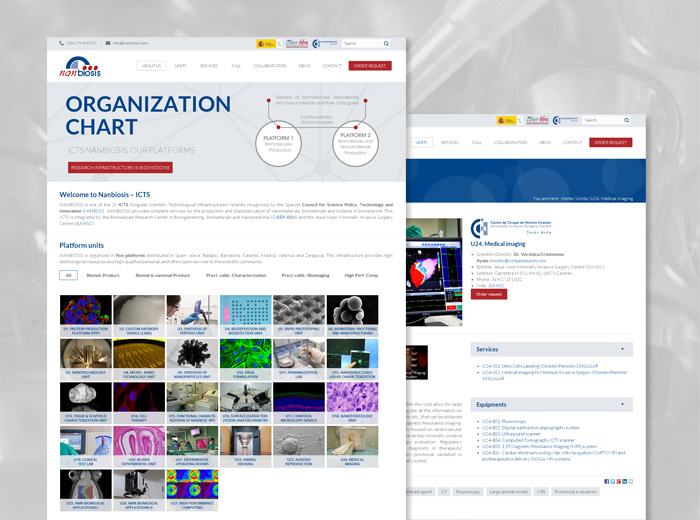Open the U27 High Performance Computing thumbnail
The height and width of the screenshot is (520, 700).
[x=192, y=490]
